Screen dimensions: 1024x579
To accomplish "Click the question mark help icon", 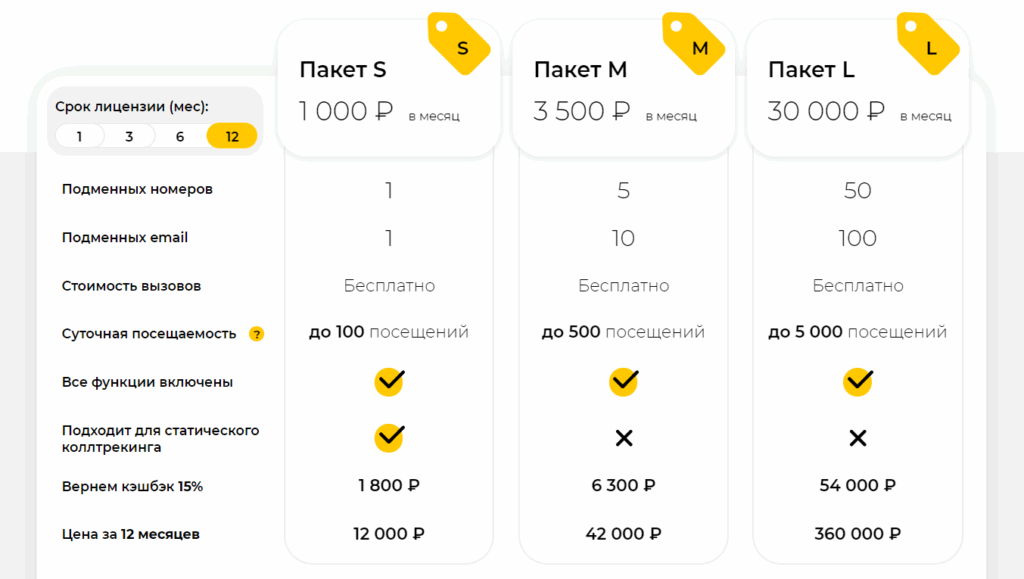I will click(x=256, y=334).
